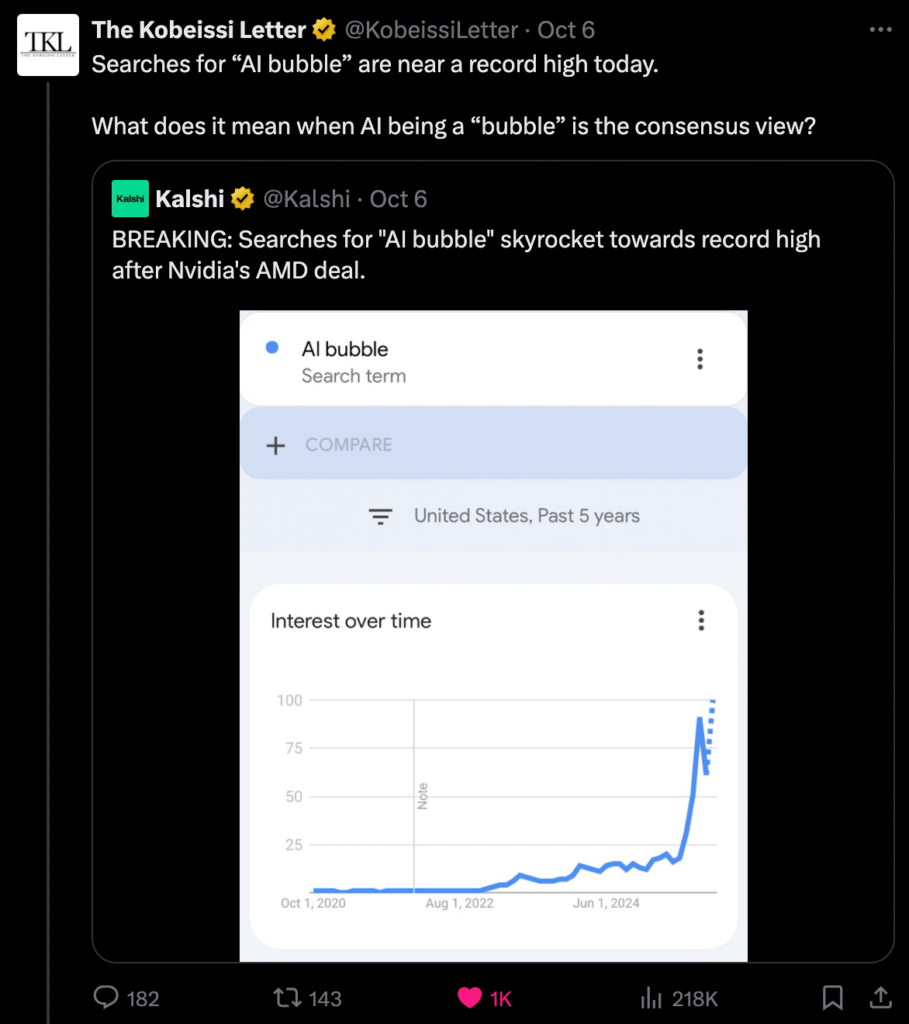Toggle the pink like heart
Viewport: 909px width, 1024px height.
(469, 997)
